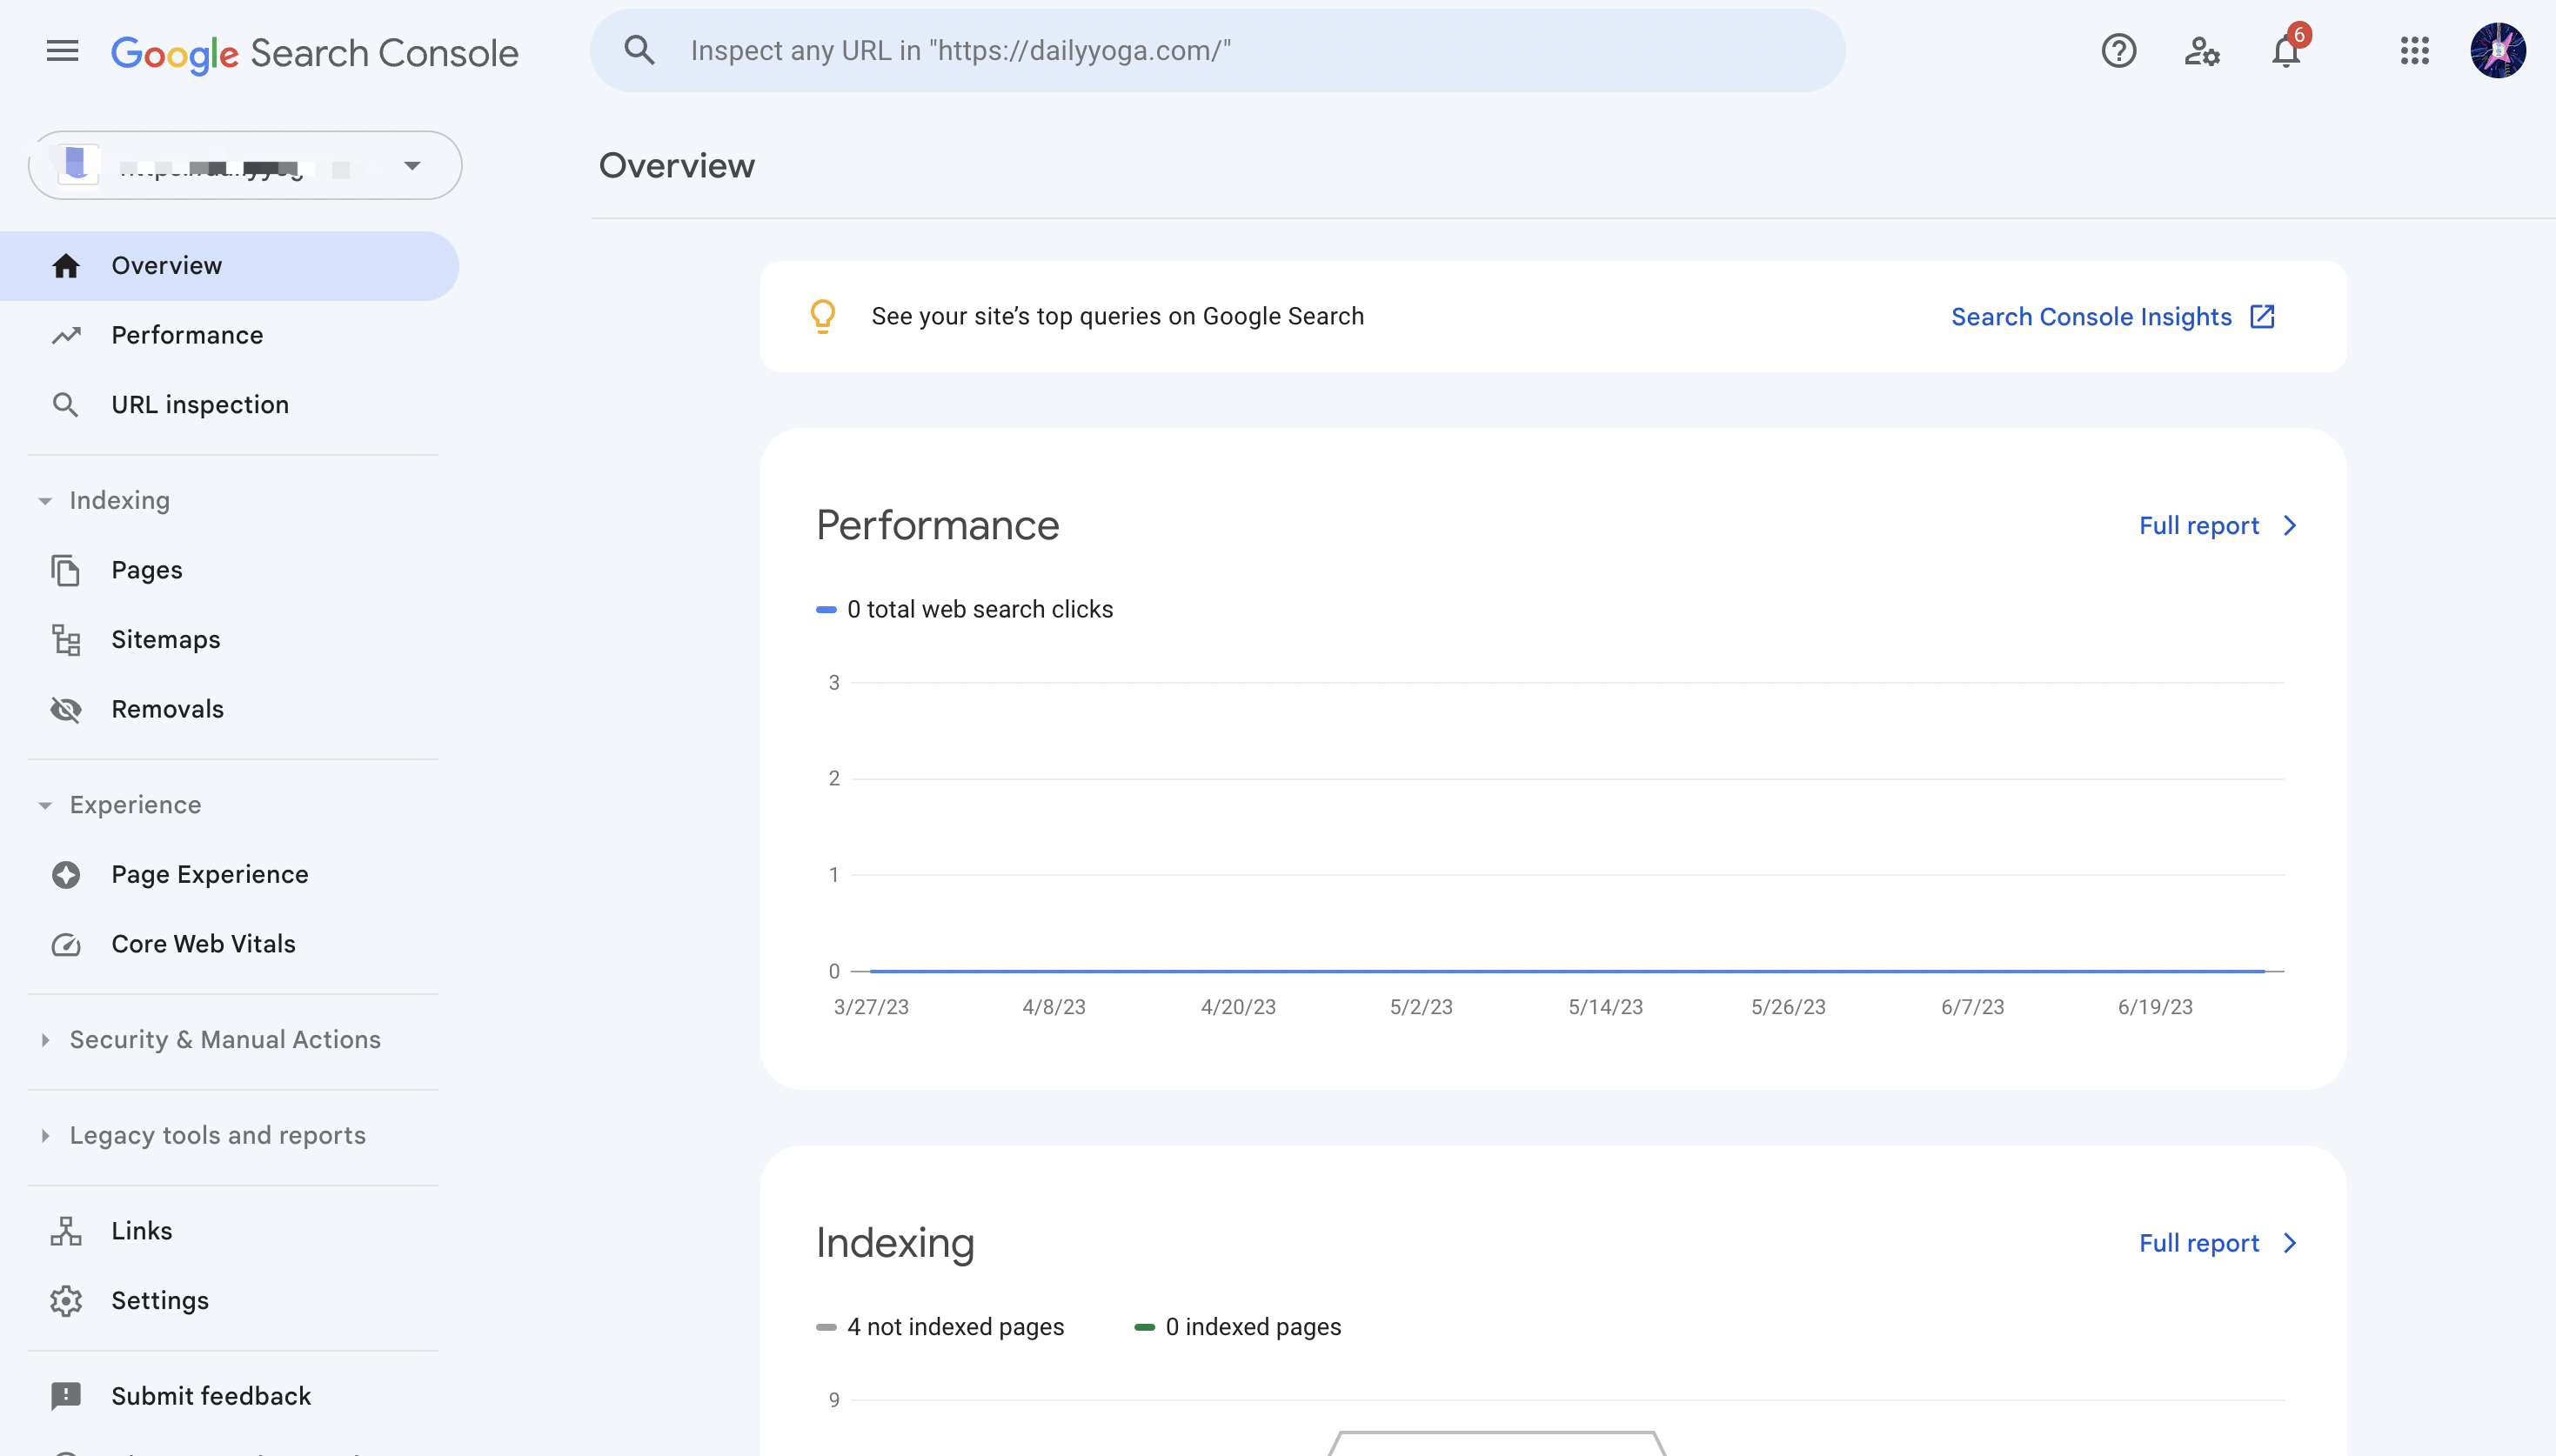Click the blue clicks line on chart
This screenshot has height=1456, width=2556.
[x=1566, y=970]
